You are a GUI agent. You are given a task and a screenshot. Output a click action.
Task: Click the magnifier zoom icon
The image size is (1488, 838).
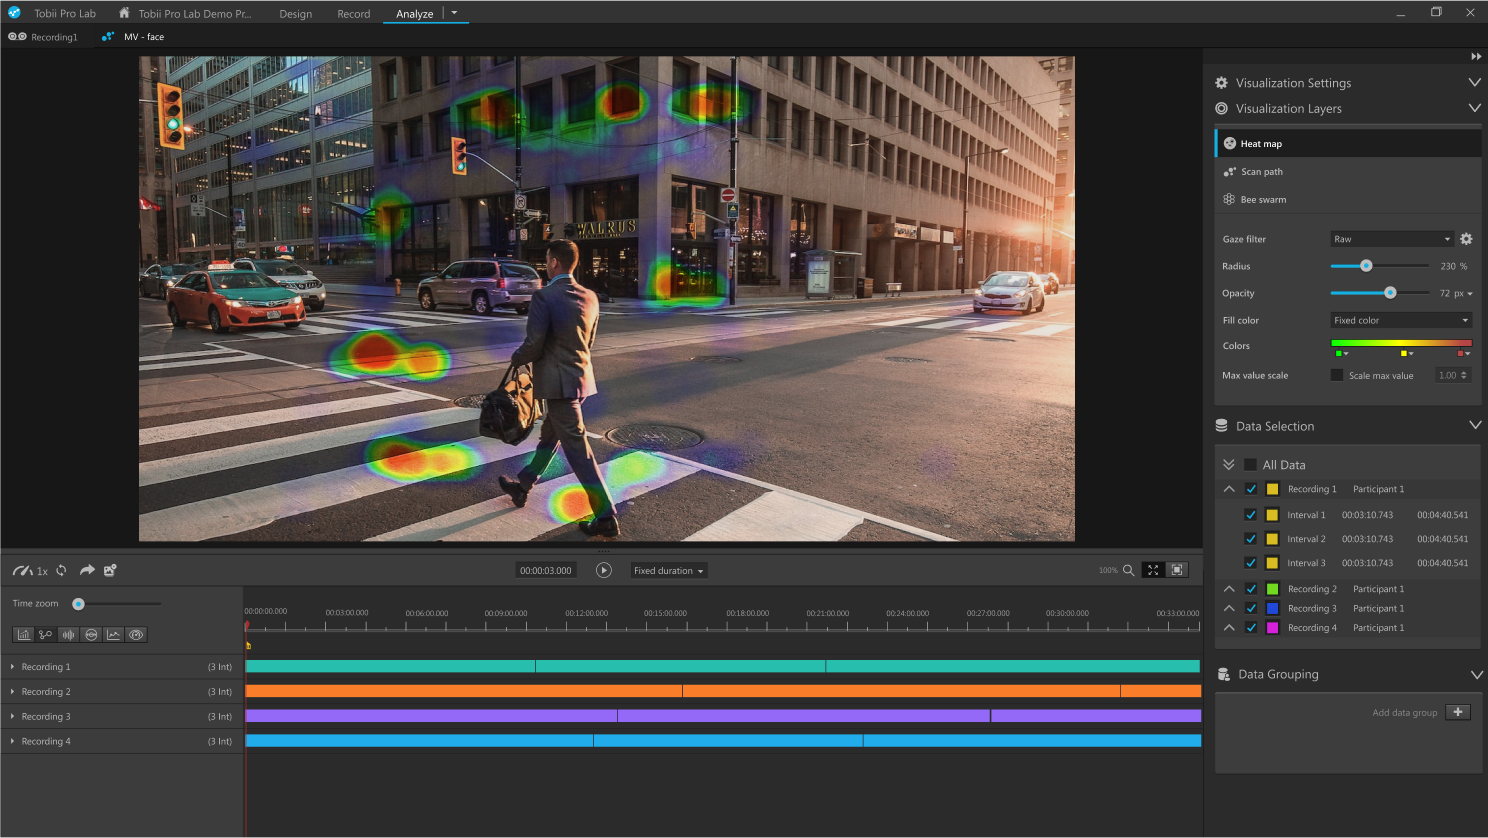(1128, 570)
